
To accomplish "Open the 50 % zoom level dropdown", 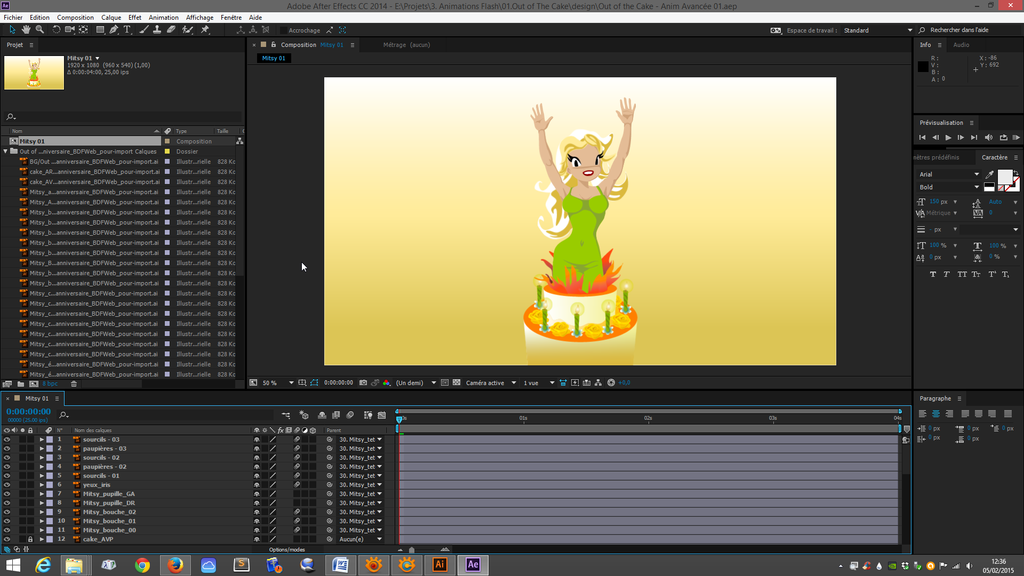I will click(292, 383).
